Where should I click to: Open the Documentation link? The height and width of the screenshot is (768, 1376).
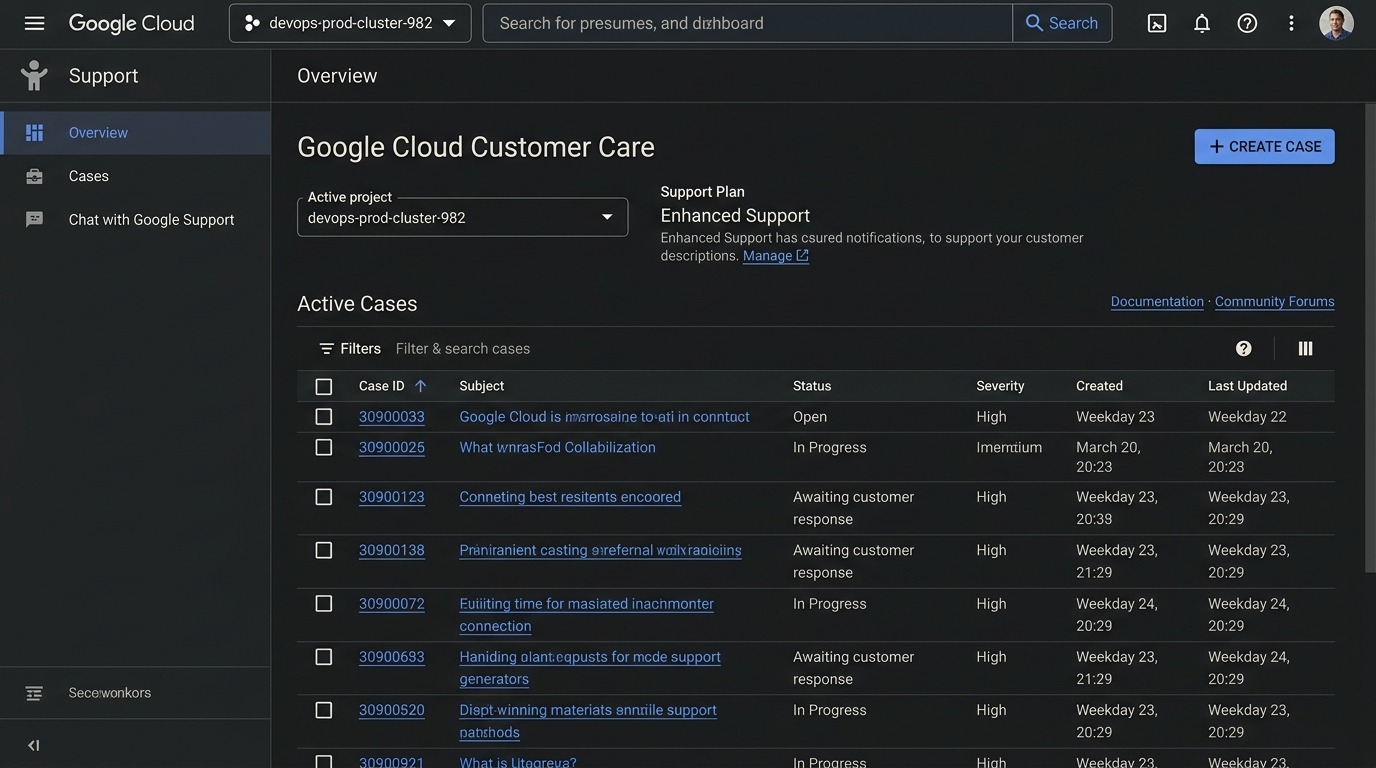[1157, 301]
